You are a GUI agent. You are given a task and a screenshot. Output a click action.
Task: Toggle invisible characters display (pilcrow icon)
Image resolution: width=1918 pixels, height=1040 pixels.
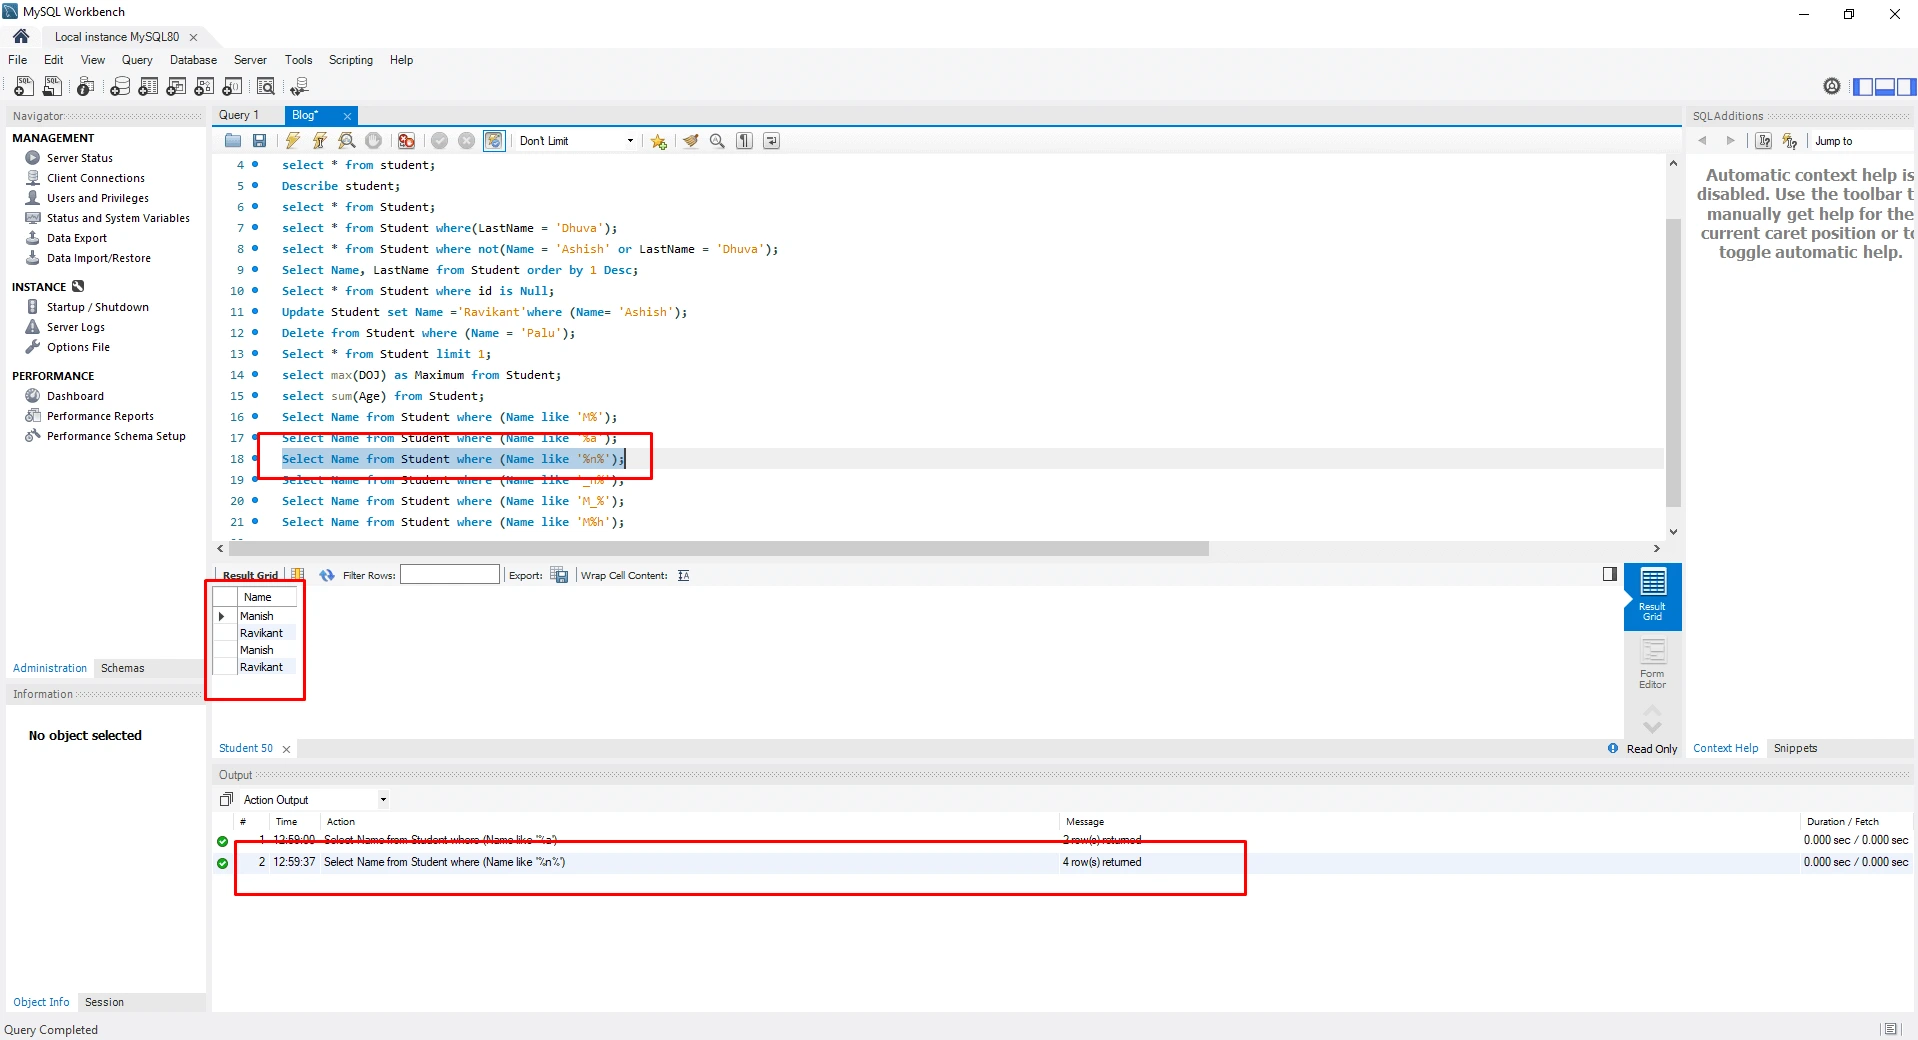[x=744, y=141]
